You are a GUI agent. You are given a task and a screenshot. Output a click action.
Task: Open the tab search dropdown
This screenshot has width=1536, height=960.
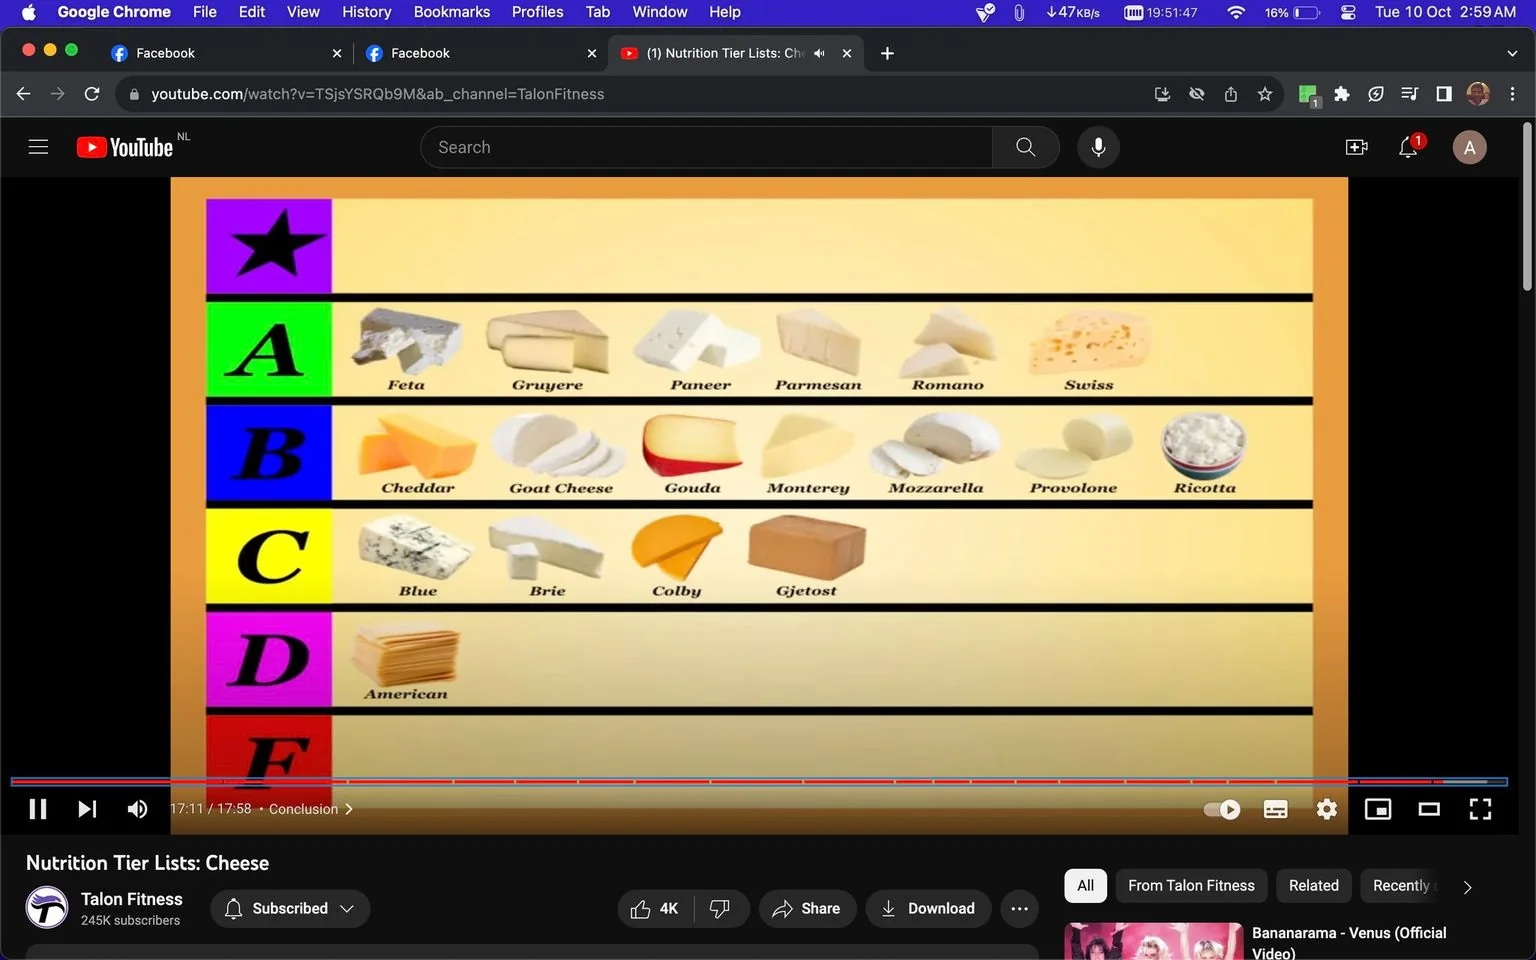pos(1512,53)
